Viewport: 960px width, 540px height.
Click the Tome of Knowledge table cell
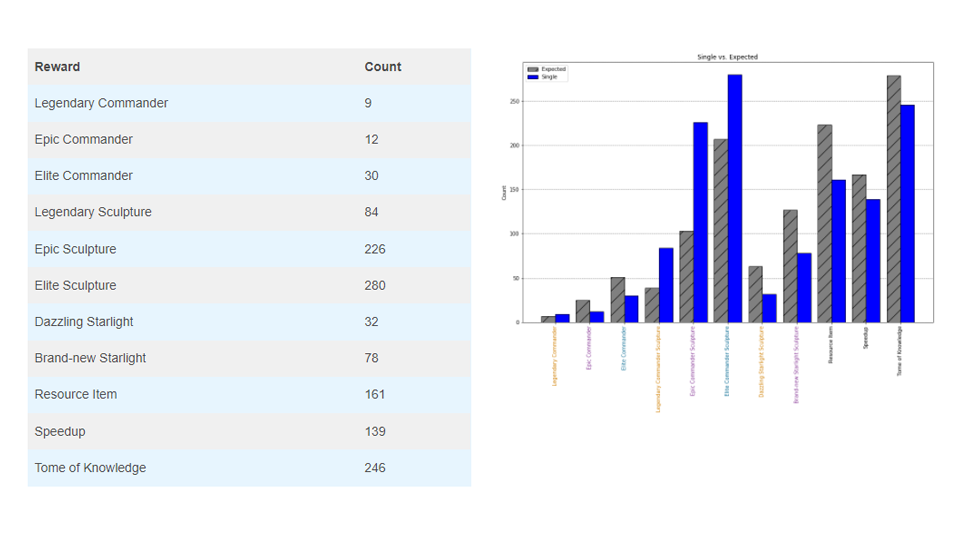[x=90, y=468]
